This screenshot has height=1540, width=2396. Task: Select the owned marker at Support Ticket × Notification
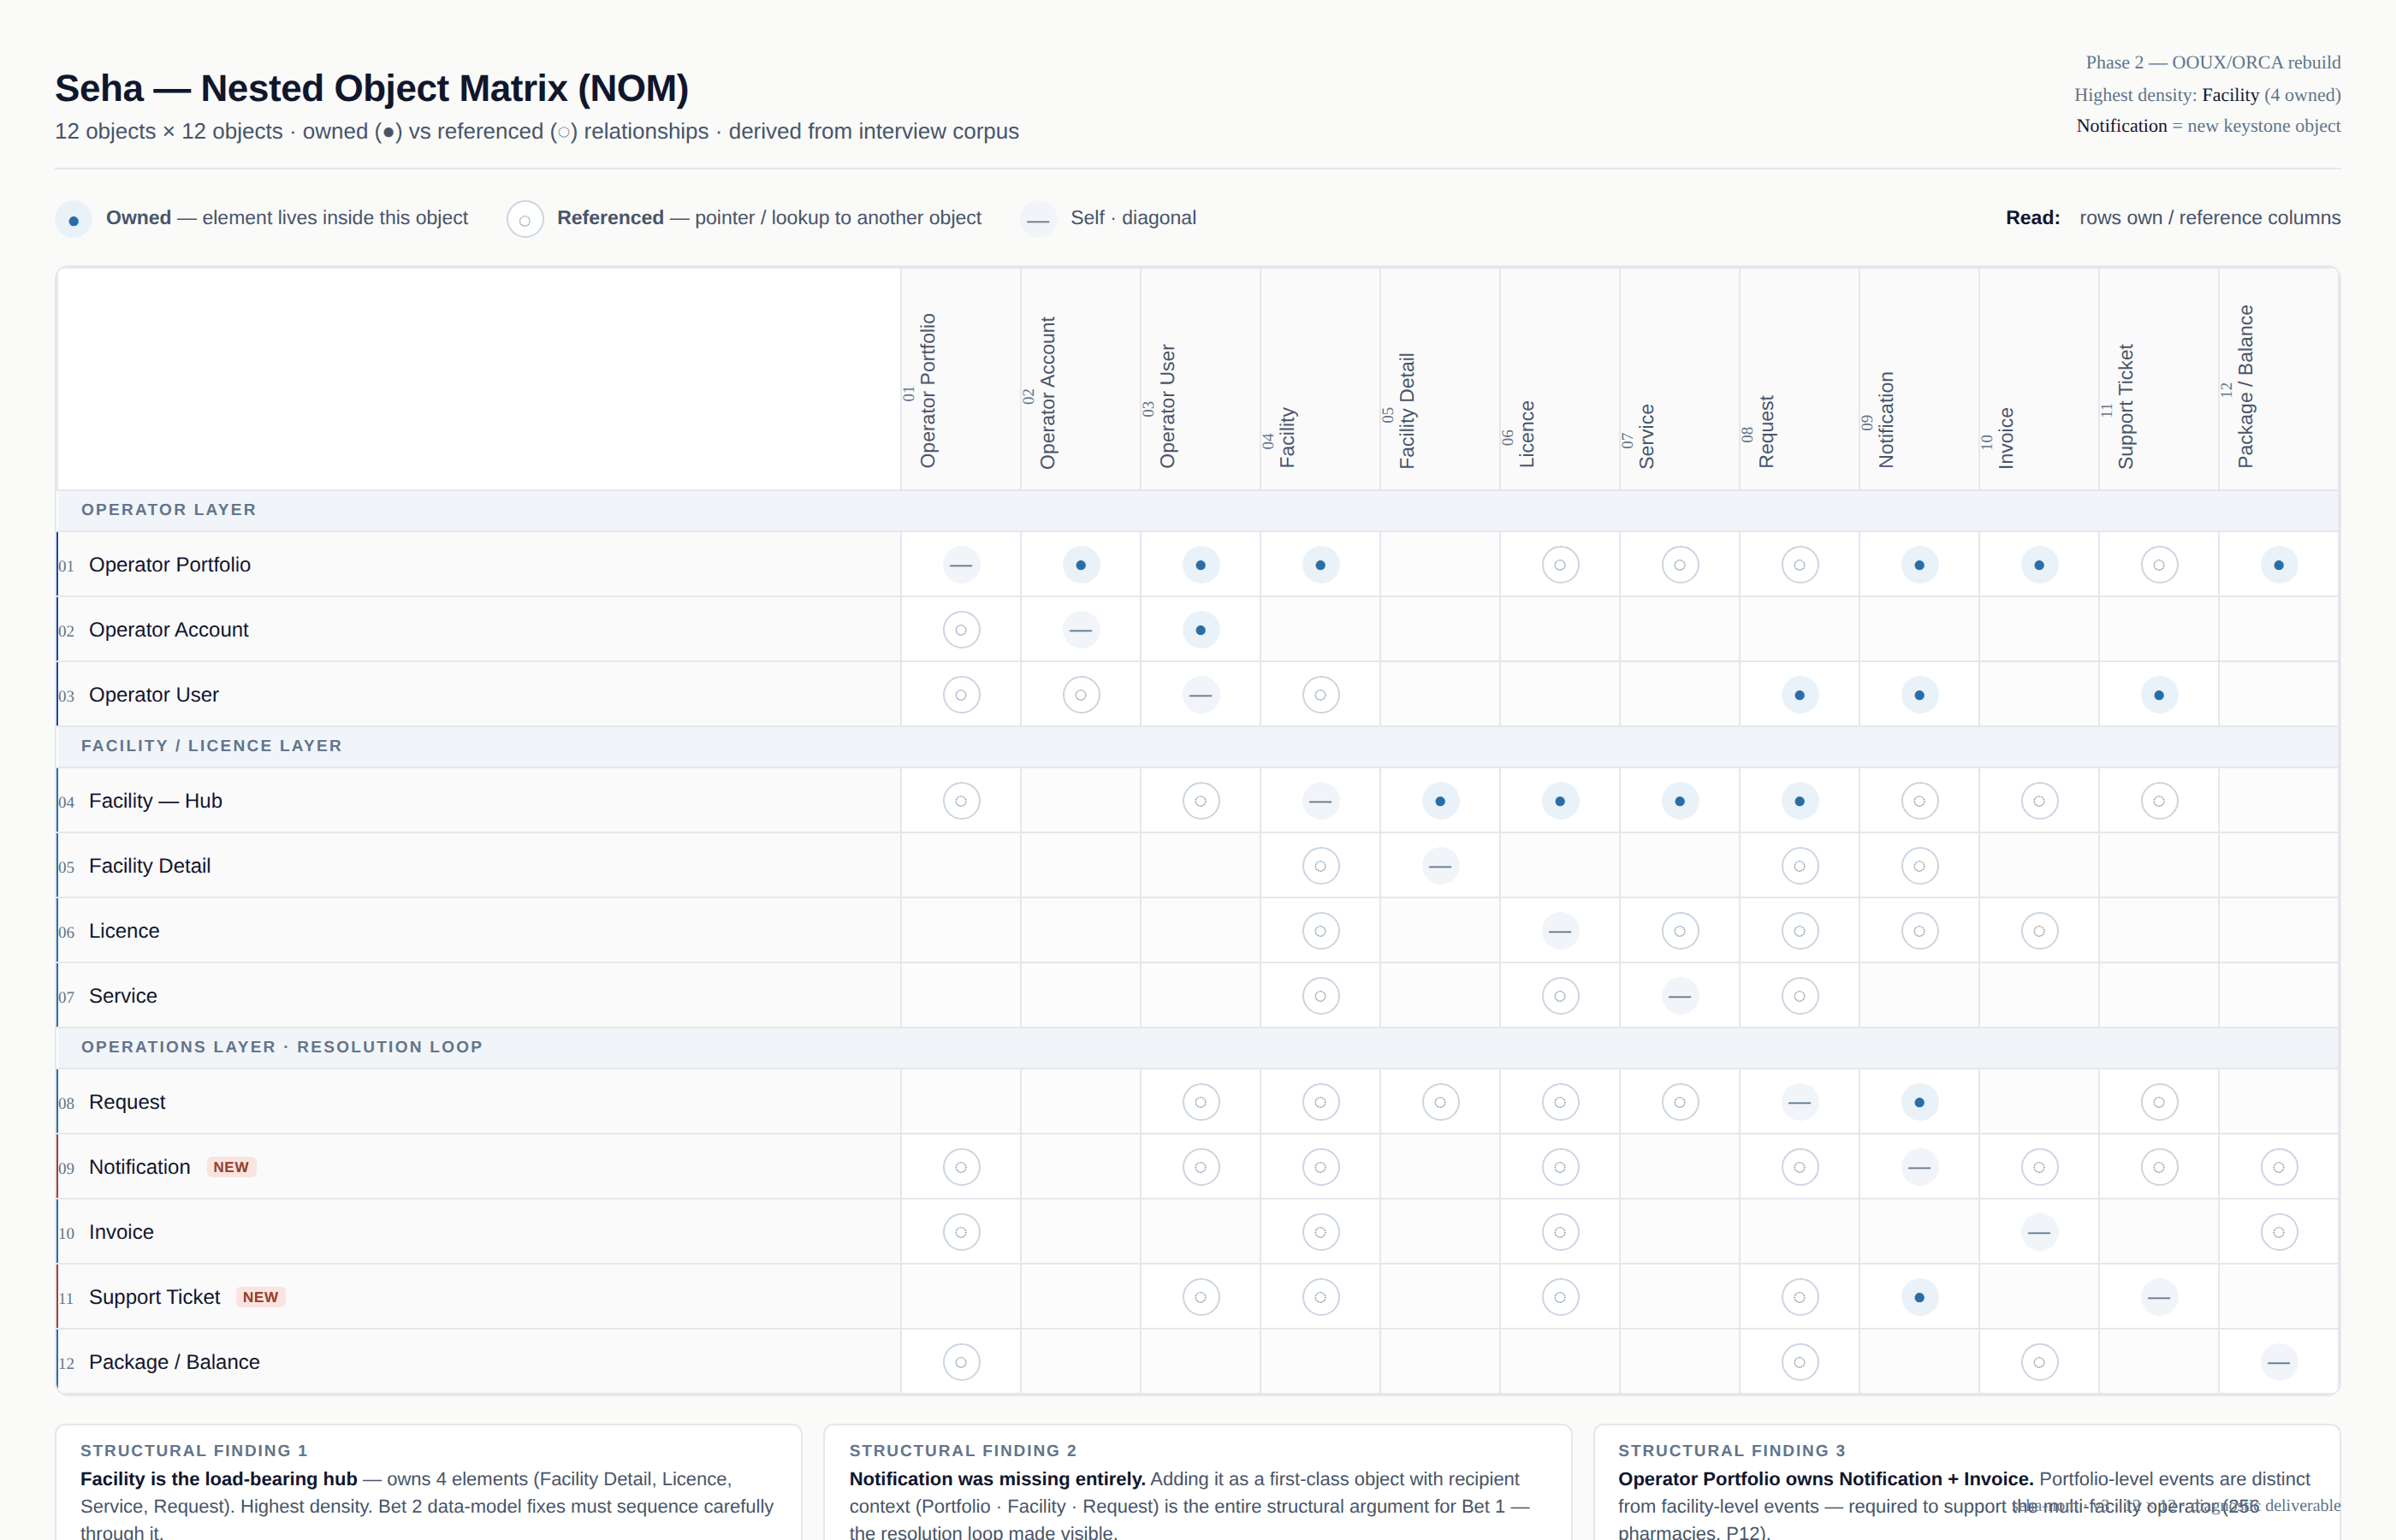pyautogui.click(x=1919, y=1296)
